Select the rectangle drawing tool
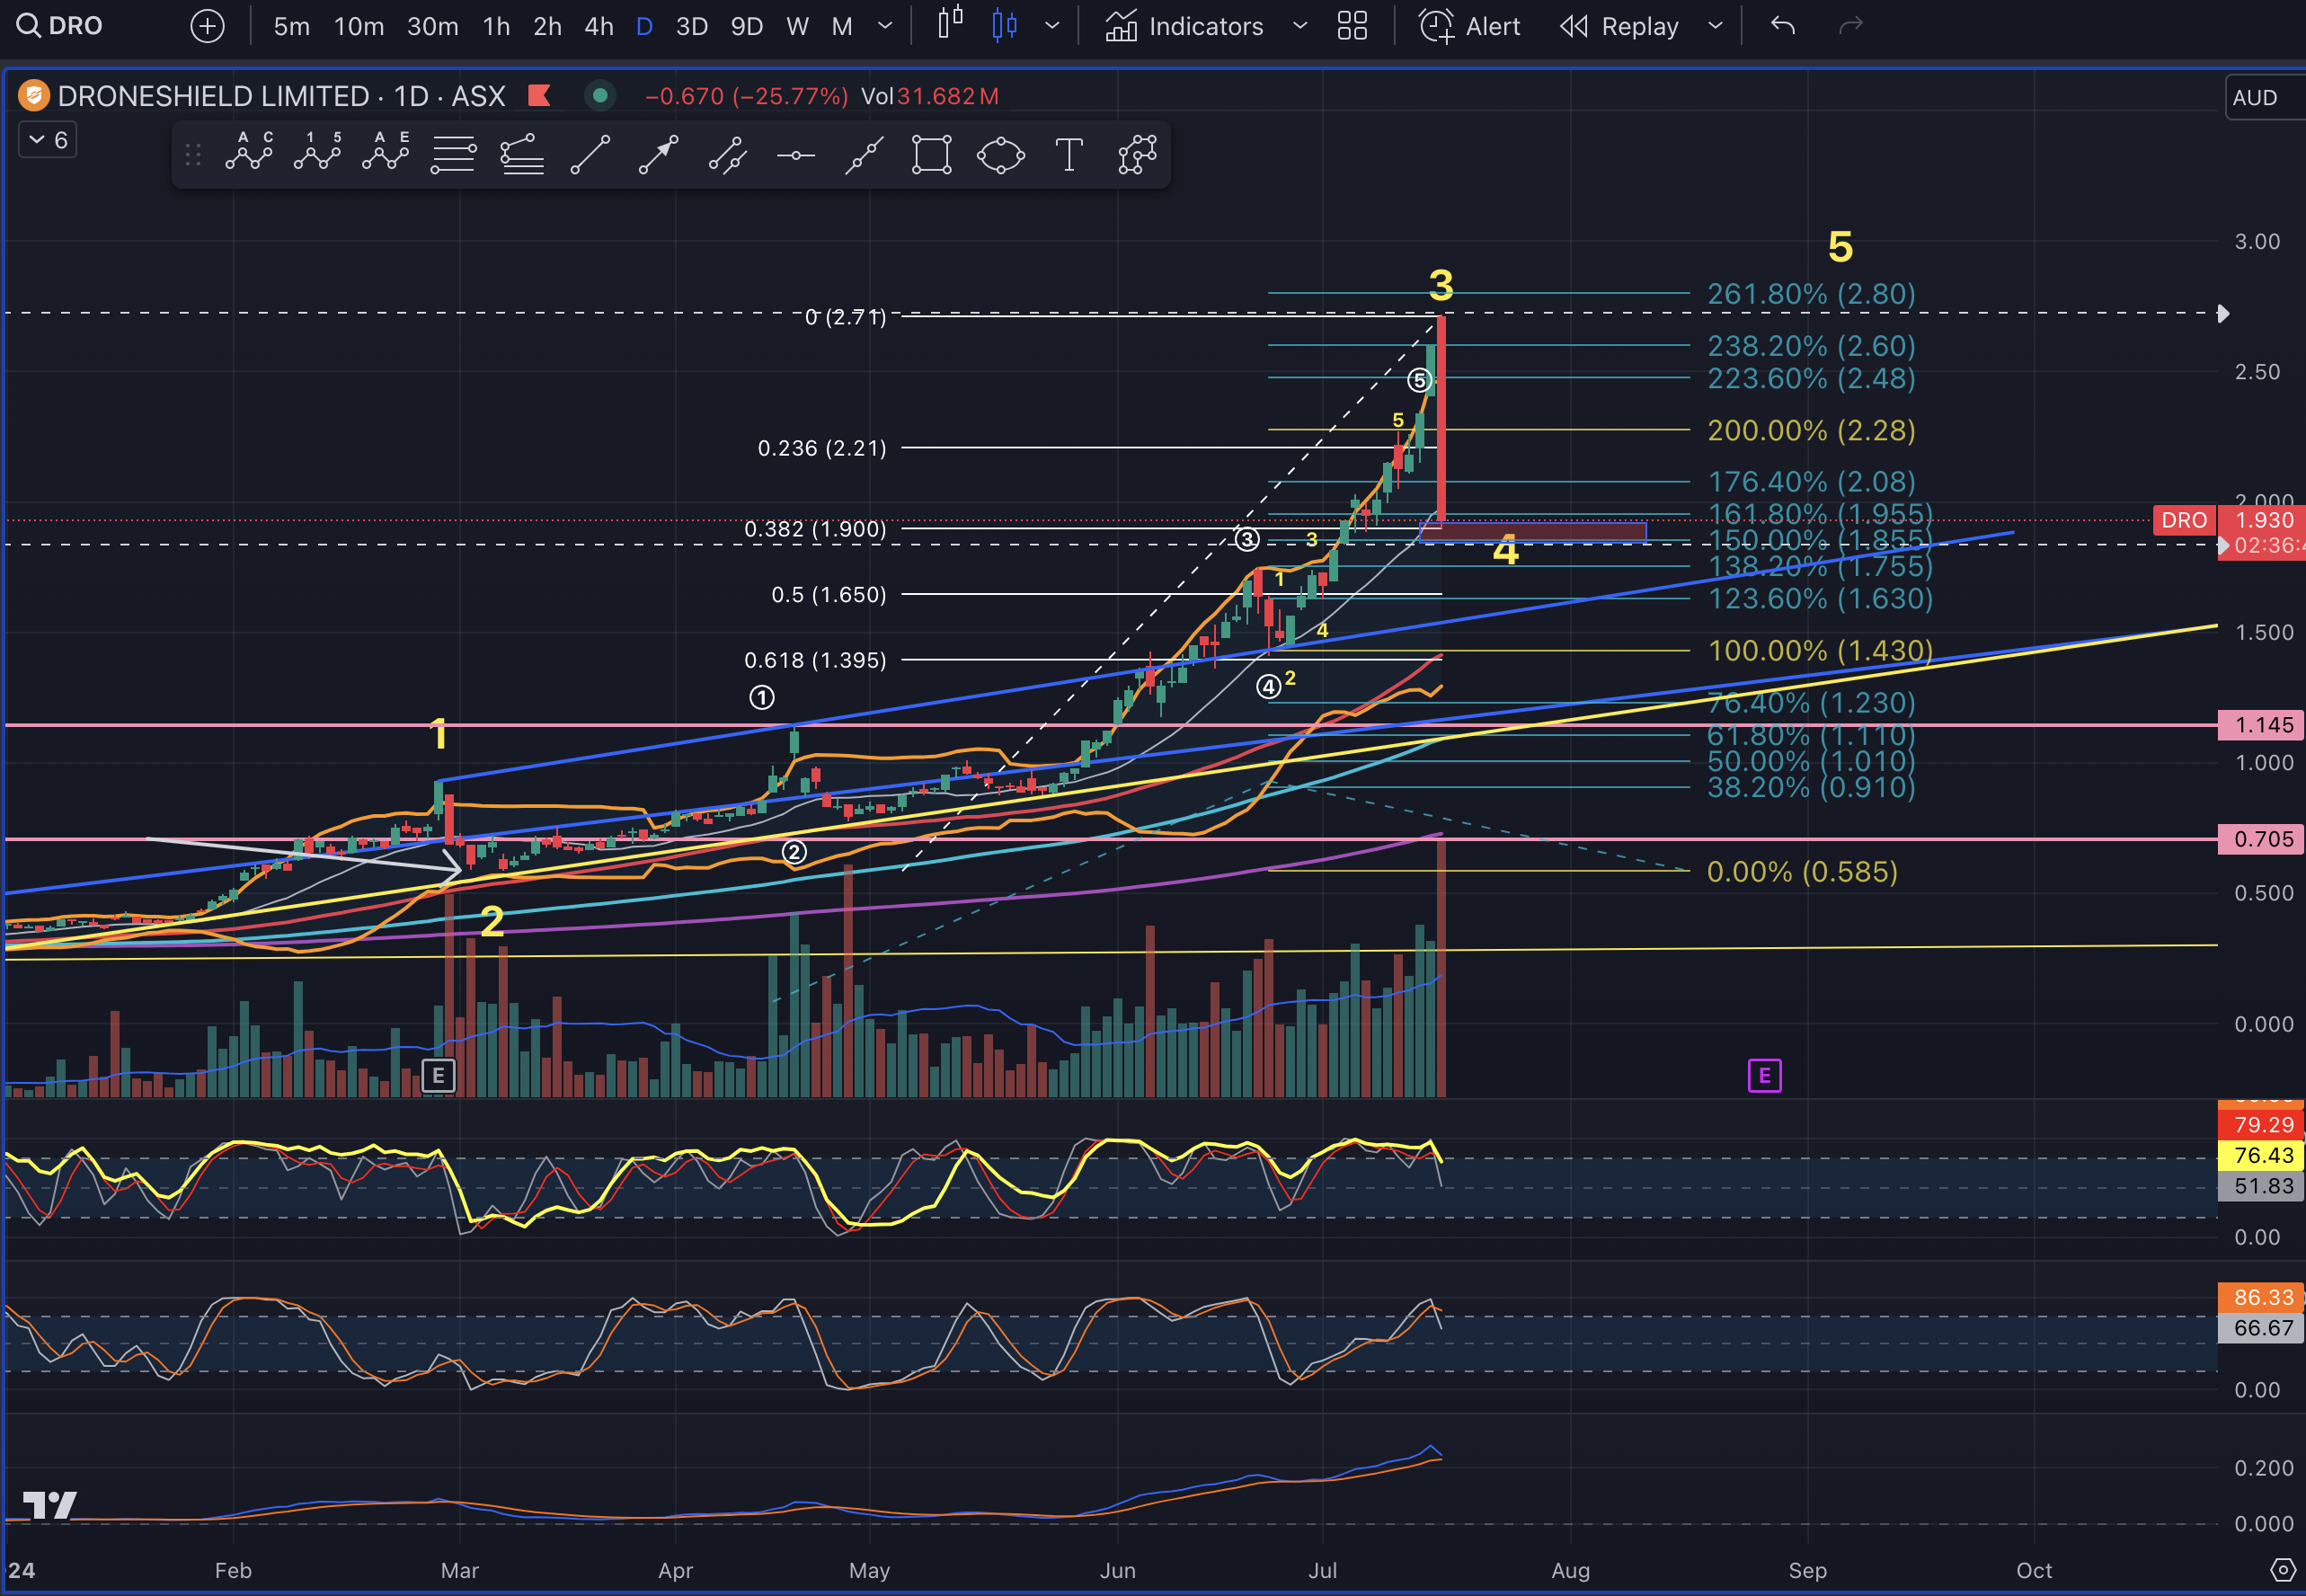The height and width of the screenshot is (1596, 2306). coord(931,155)
